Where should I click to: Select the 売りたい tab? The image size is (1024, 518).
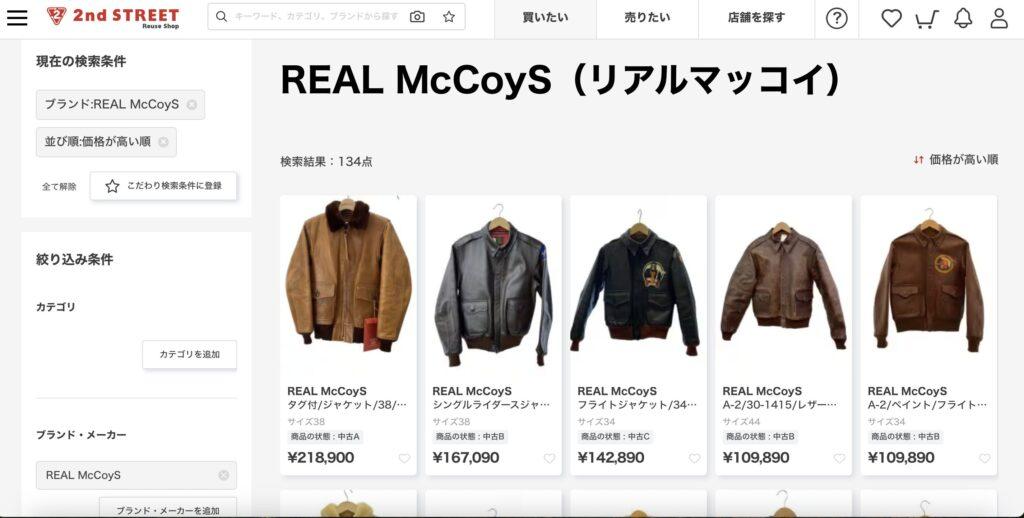647,18
